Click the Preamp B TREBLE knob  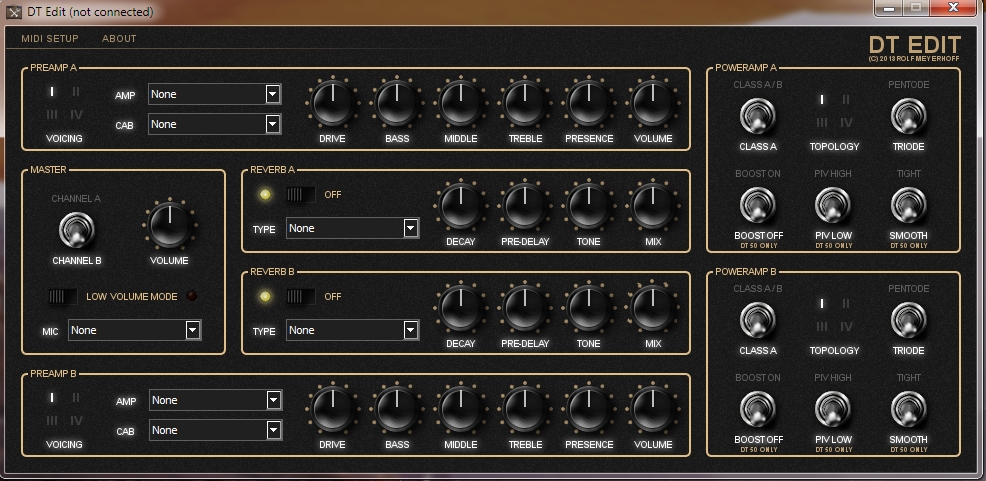(525, 409)
